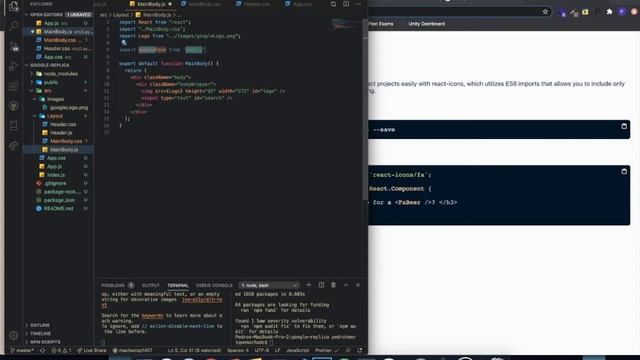Viewport: 640px width, 360px height.
Task: Click the split editor icon in the editor title bar
Action: coord(346,4)
